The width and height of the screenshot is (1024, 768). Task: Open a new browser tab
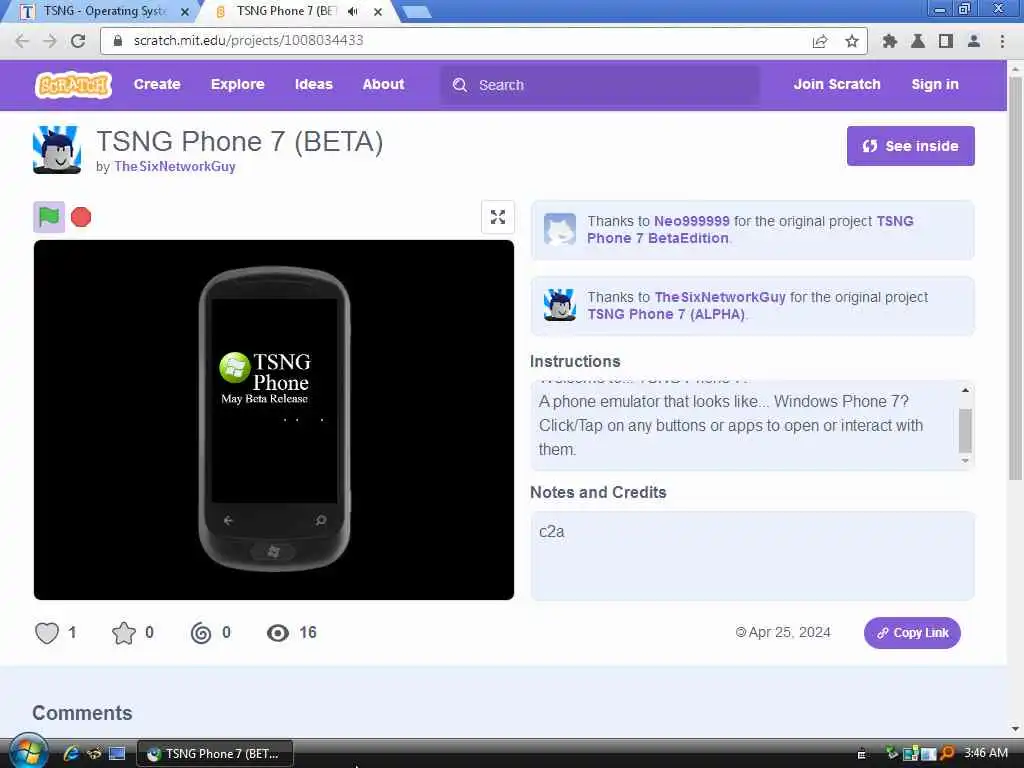(417, 12)
